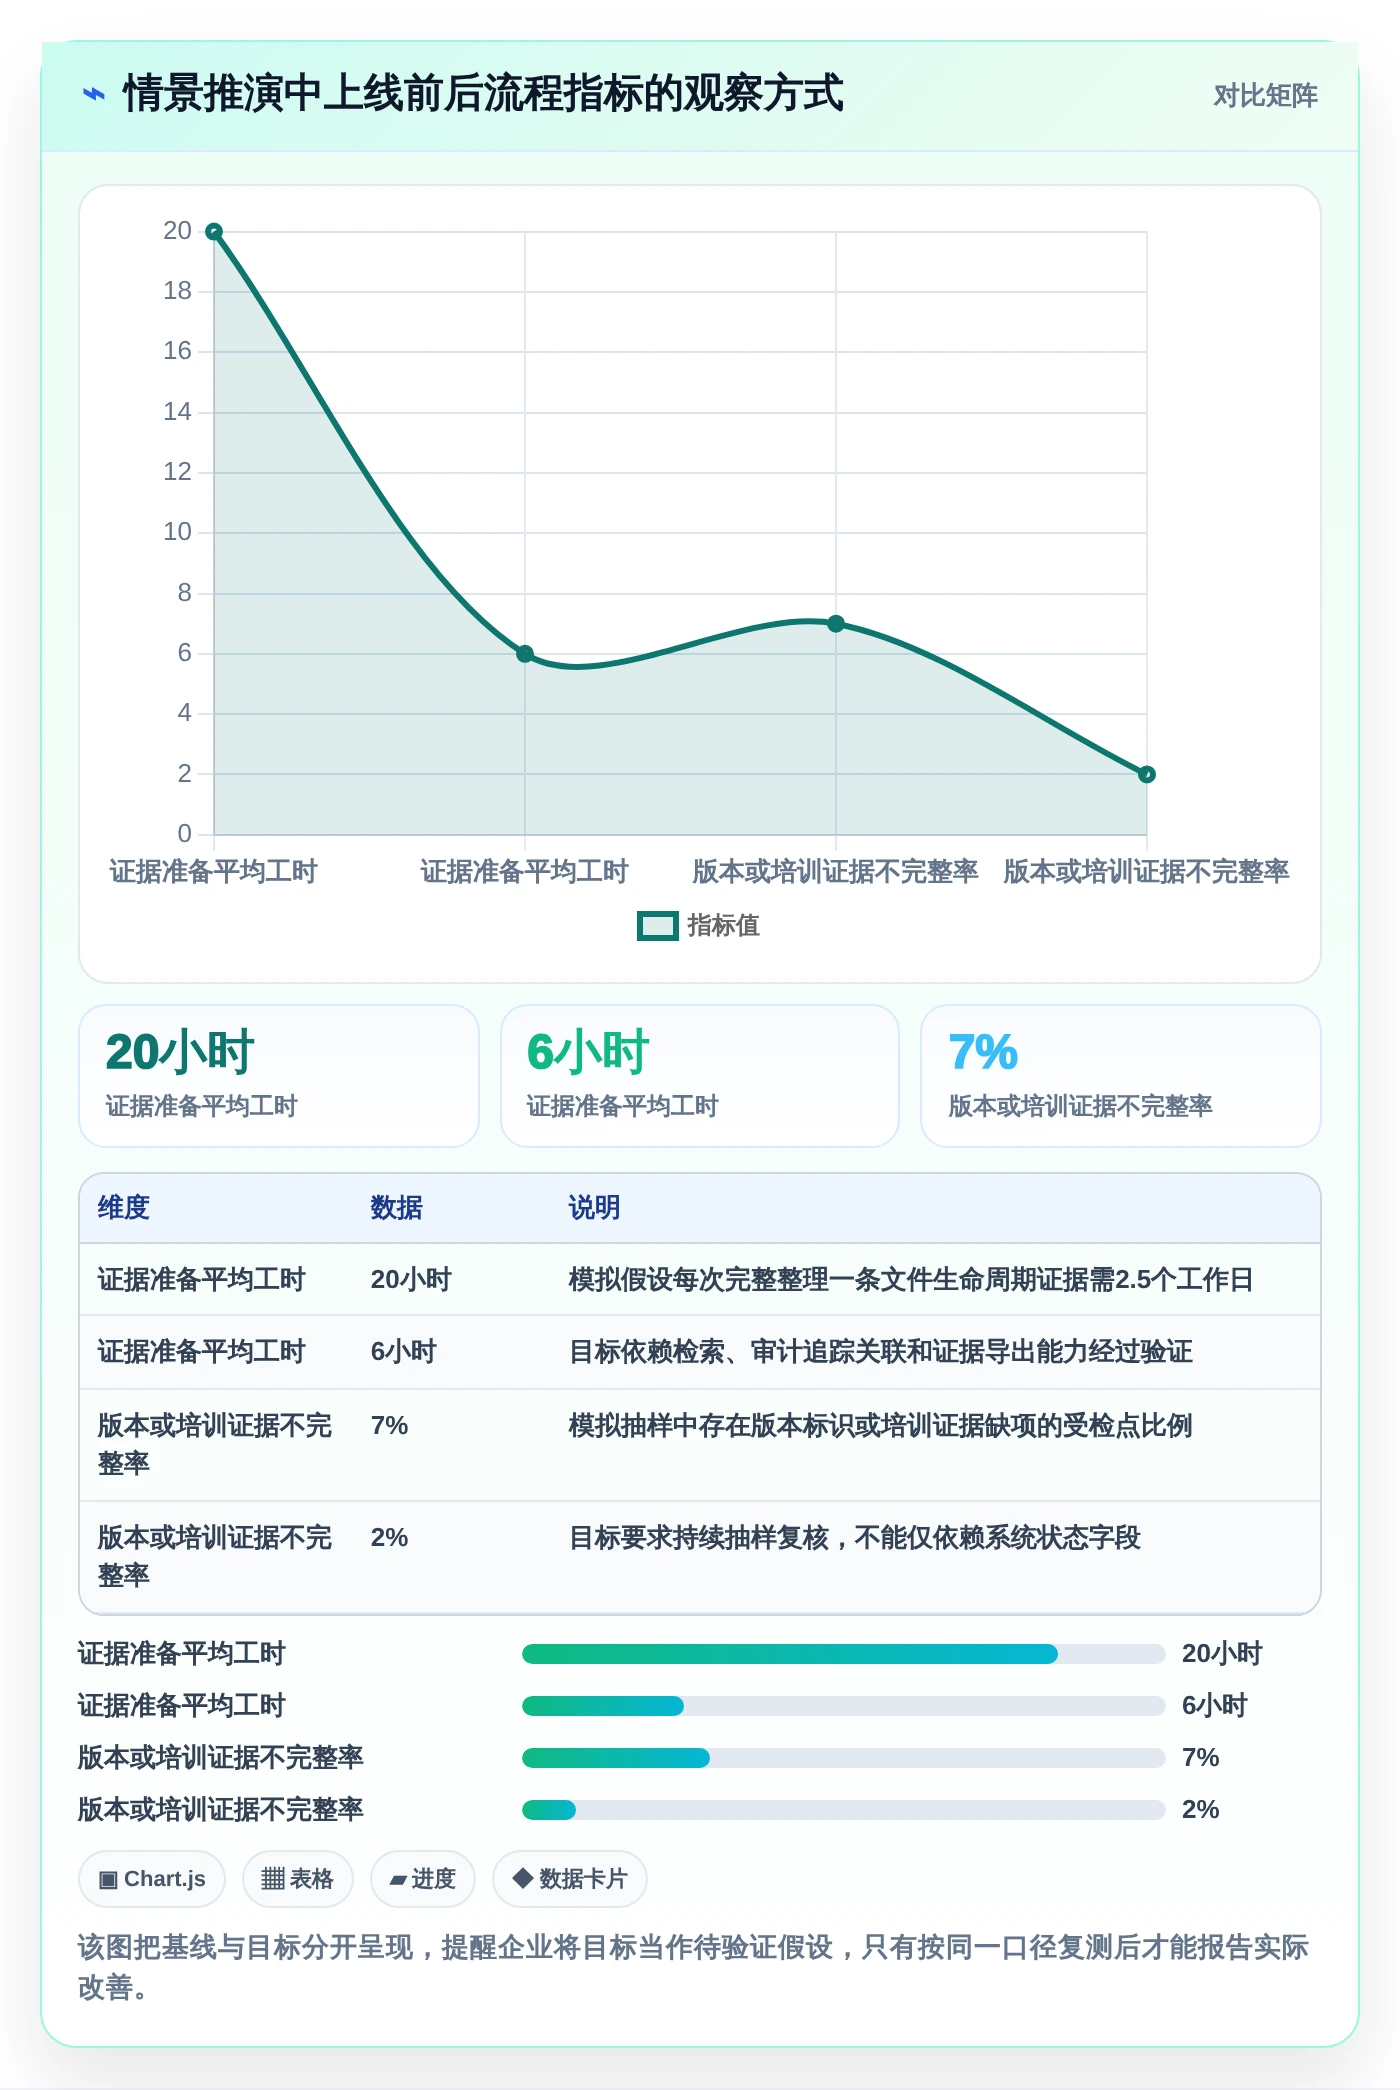Image resolution: width=1400 pixels, height=2090 pixels.
Task: Click description 目标依赖检索、审计追踪关联
Action: click(x=881, y=1352)
